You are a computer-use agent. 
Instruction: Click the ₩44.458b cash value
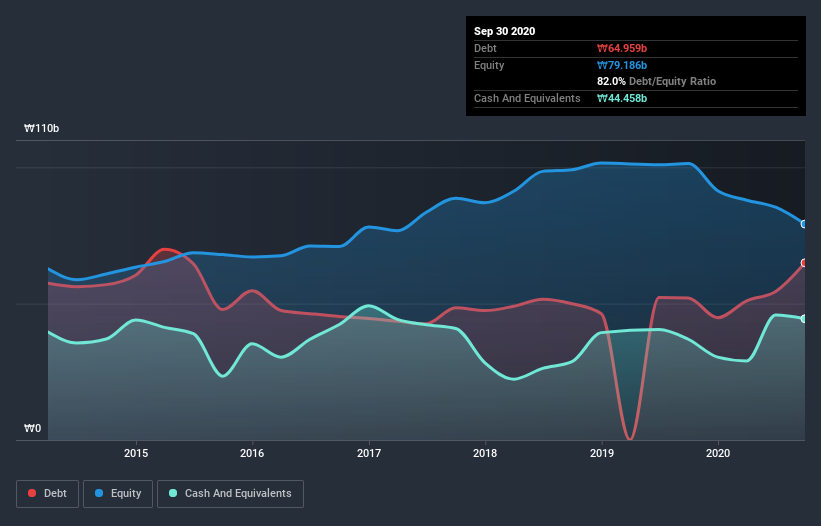tap(622, 98)
